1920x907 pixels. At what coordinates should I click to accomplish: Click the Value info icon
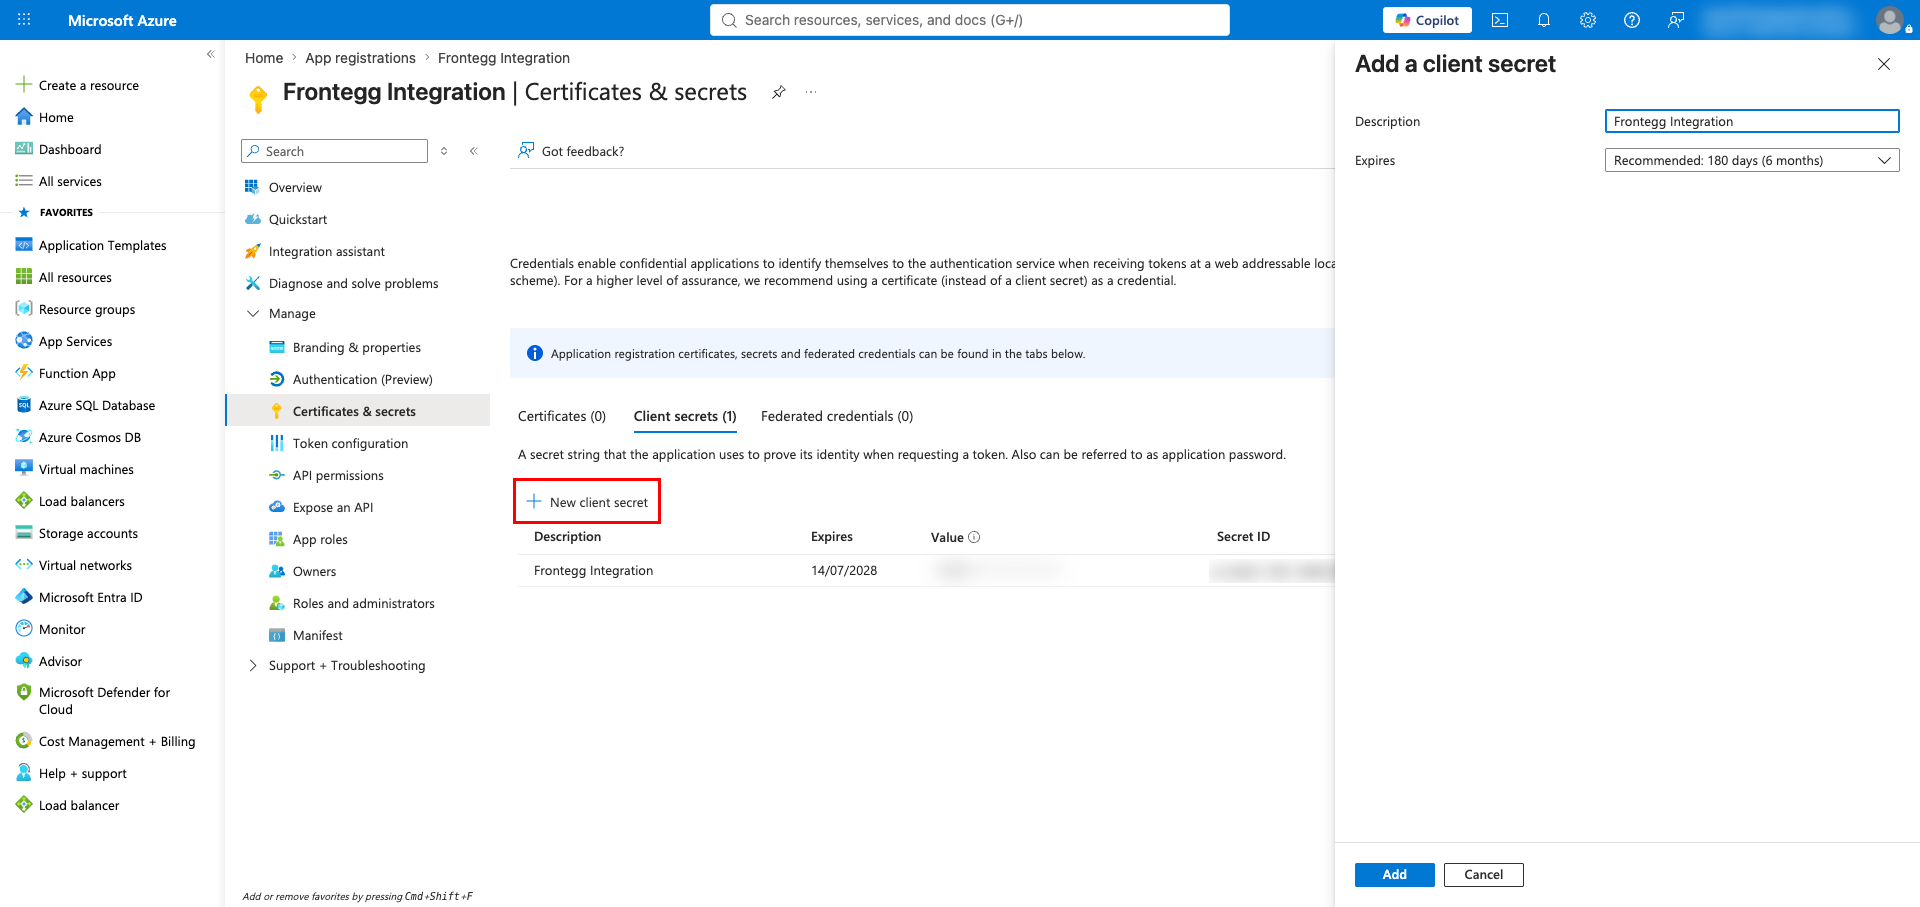tap(974, 537)
